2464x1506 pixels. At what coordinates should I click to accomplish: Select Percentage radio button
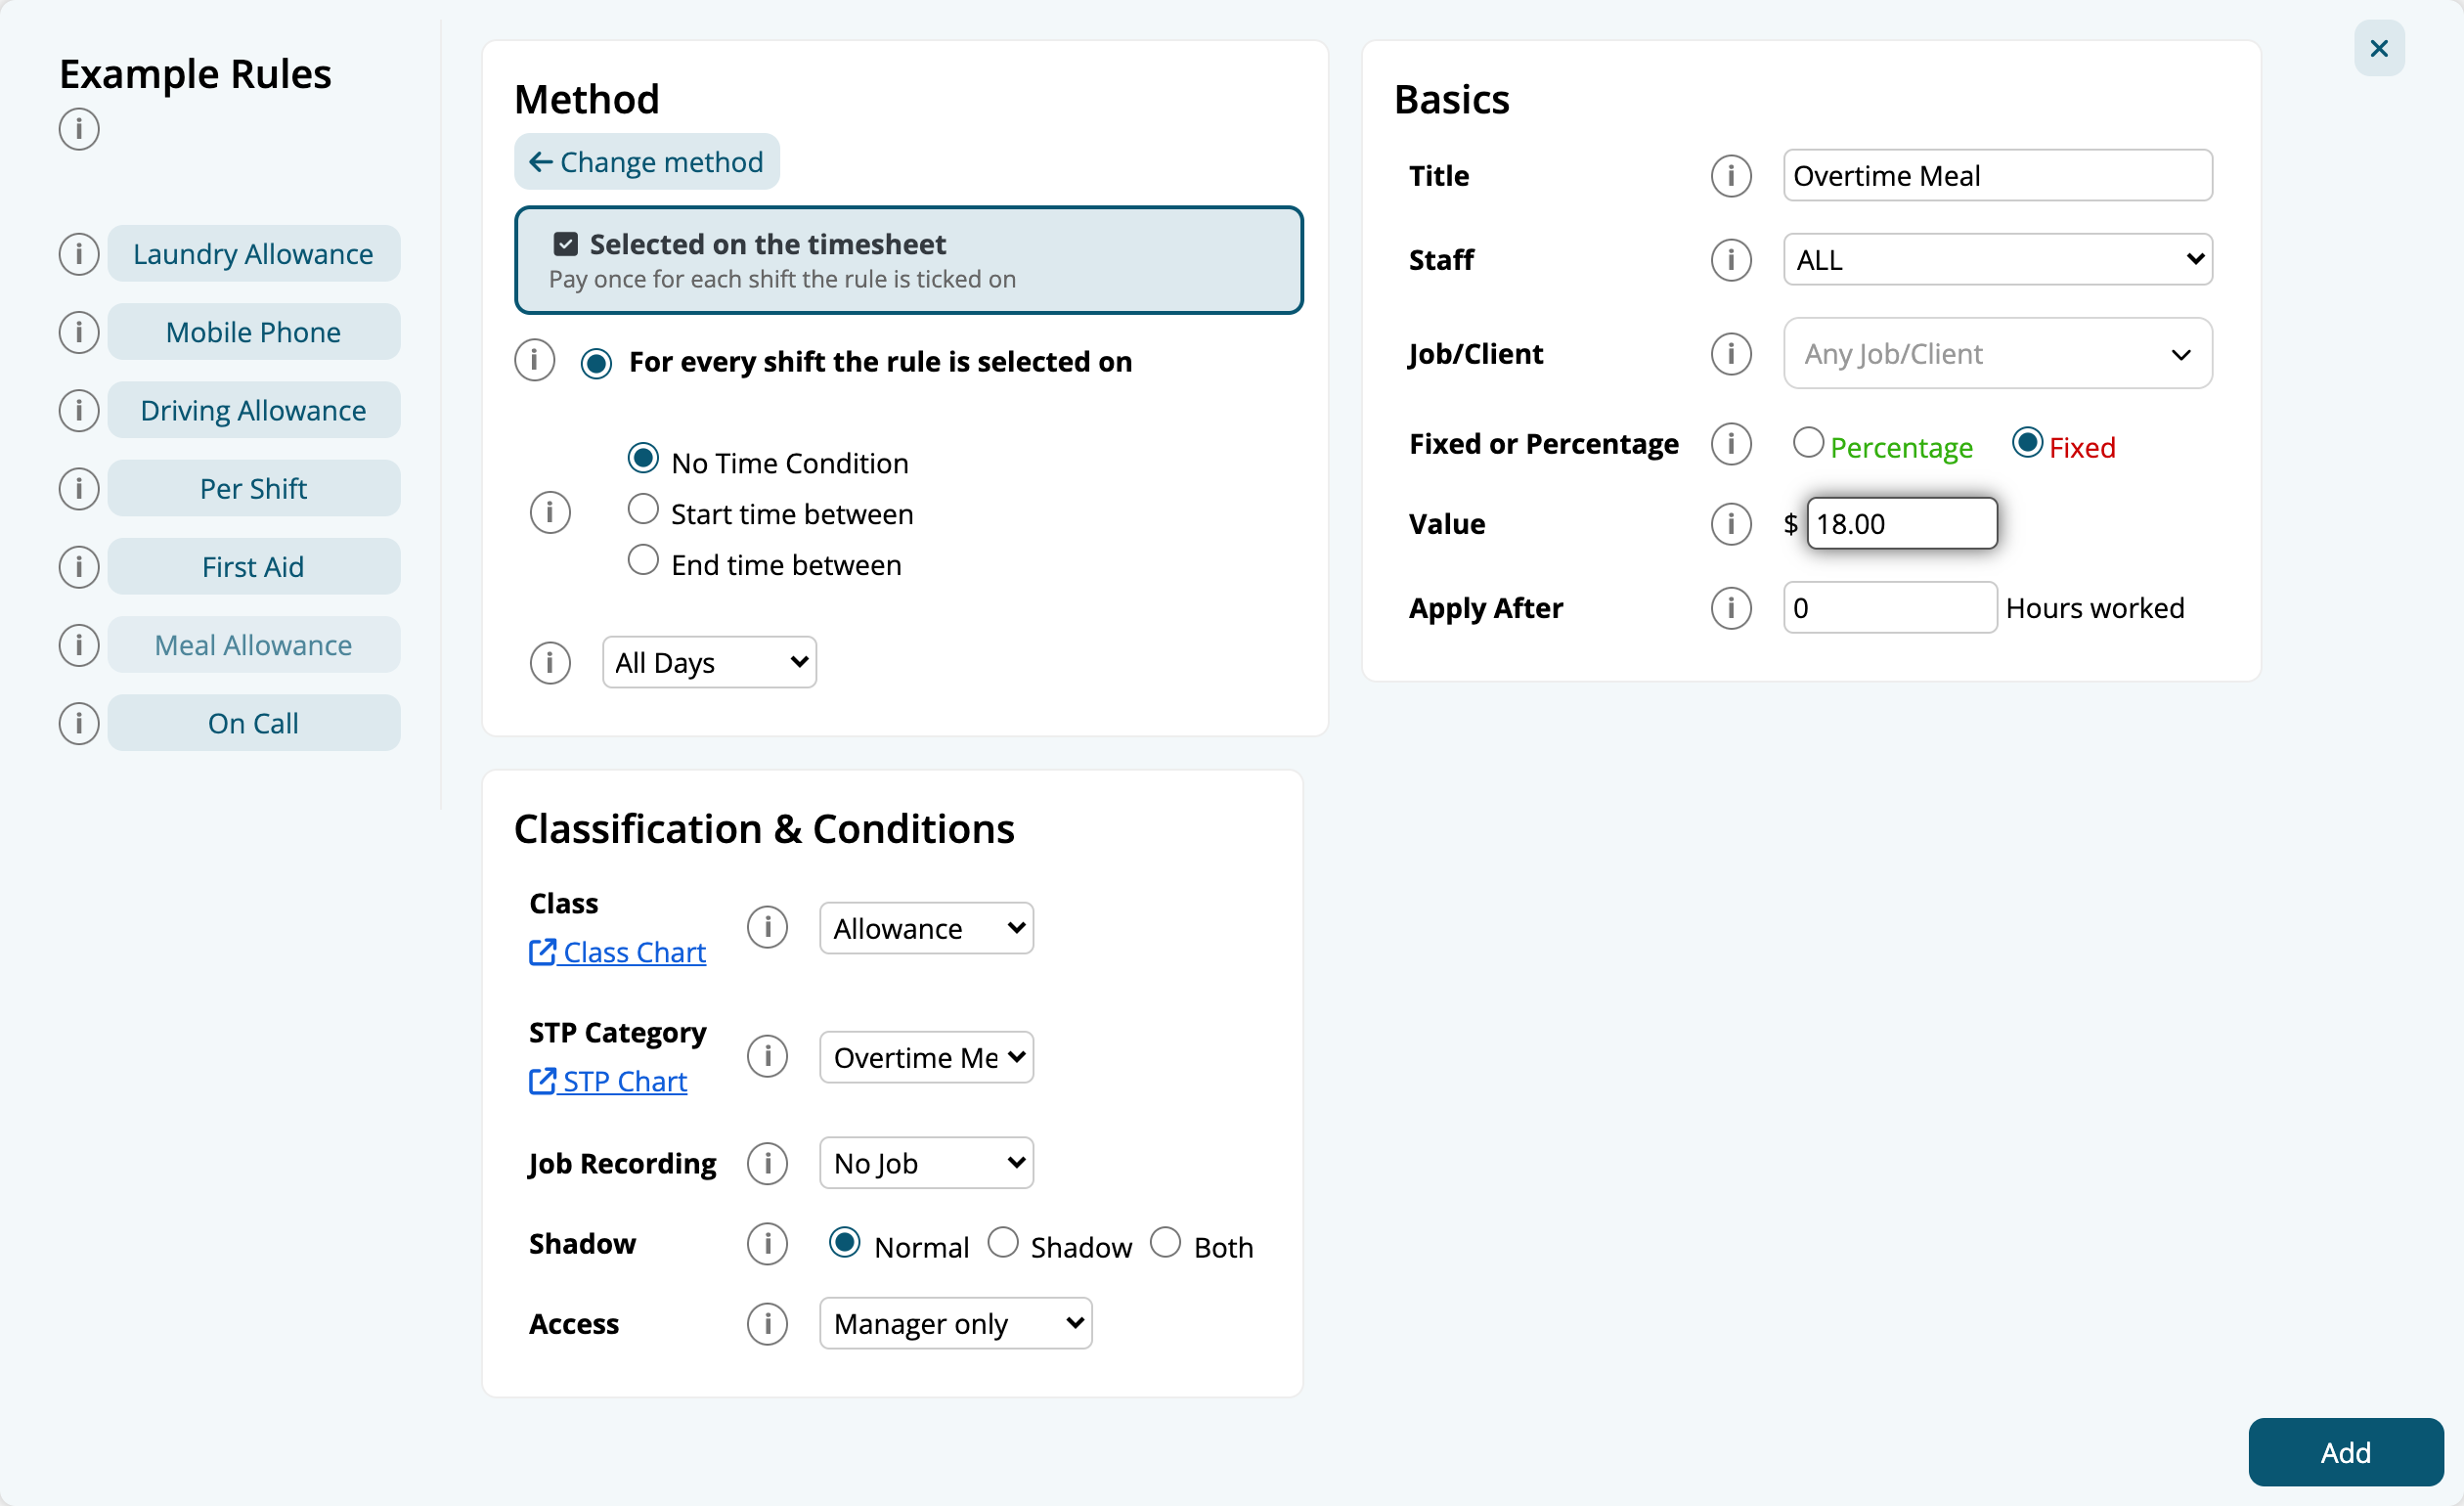1808,442
